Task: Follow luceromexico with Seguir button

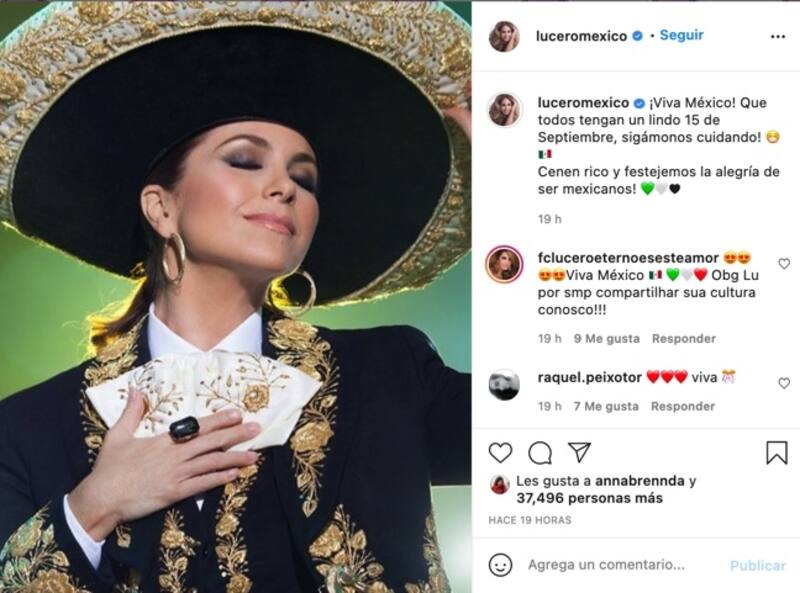Action: [x=681, y=35]
